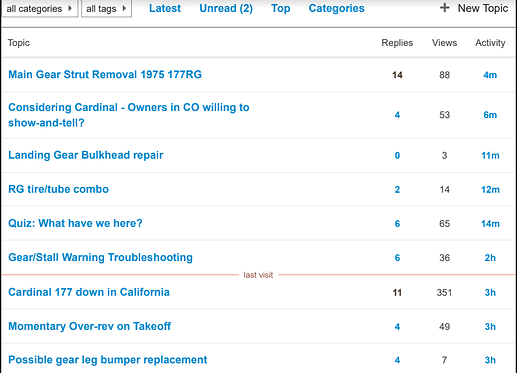Image resolution: width=517 pixels, height=373 pixels.
Task: Open Considering Cardinal owners in CO topic
Action: (129, 115)
